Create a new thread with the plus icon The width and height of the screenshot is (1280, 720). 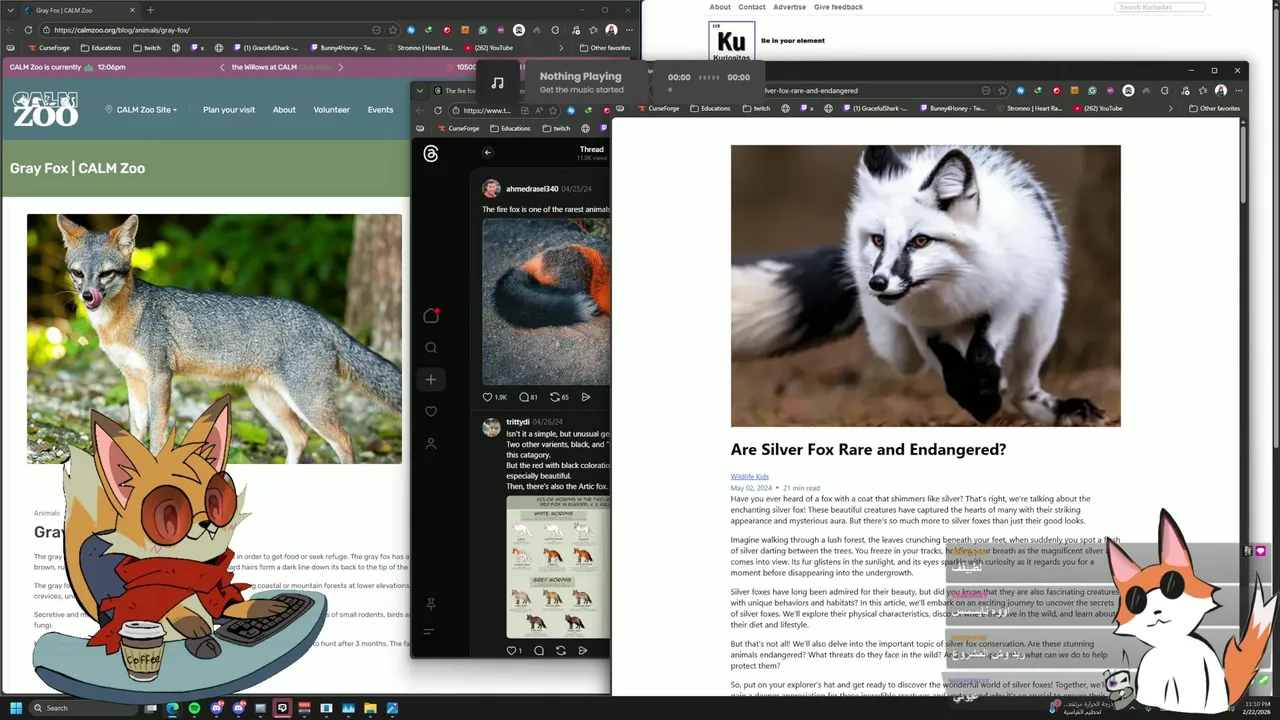(431, 379)
